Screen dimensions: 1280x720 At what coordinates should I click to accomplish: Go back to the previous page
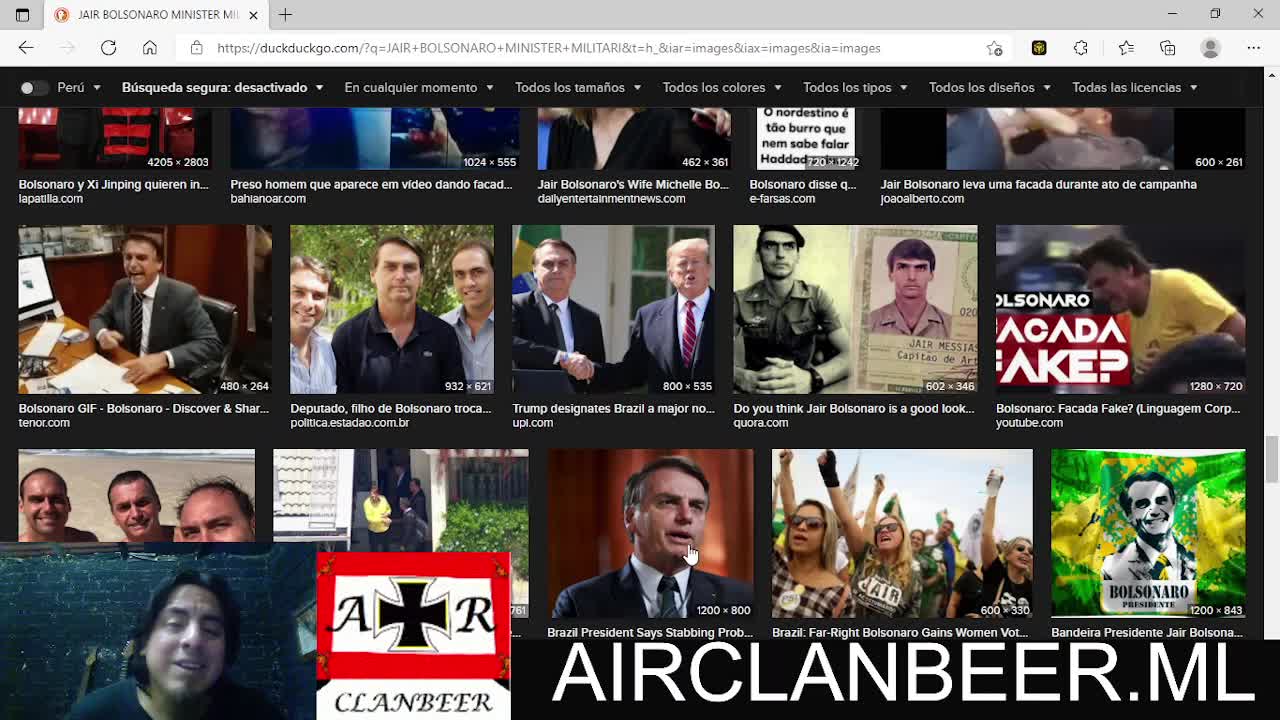pyautogui.click(x=26, y=48)
